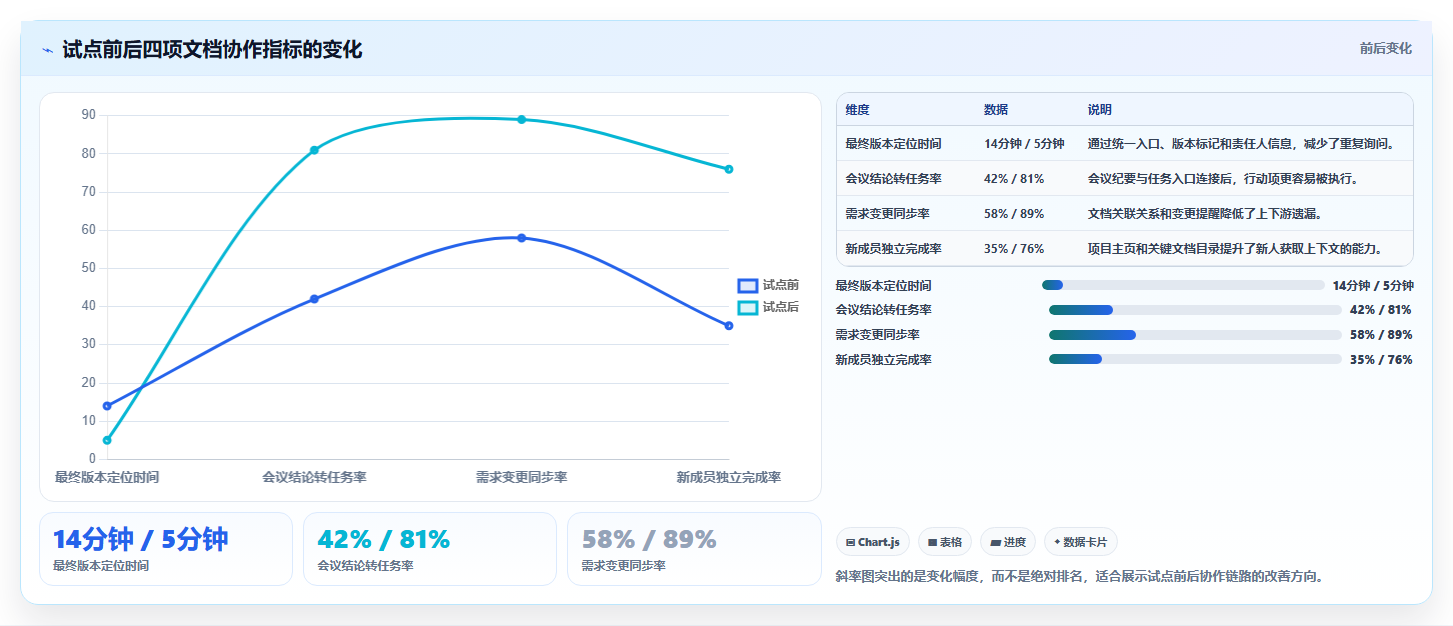
Task: Click the 说明 column header
Action: [1100, 110]
